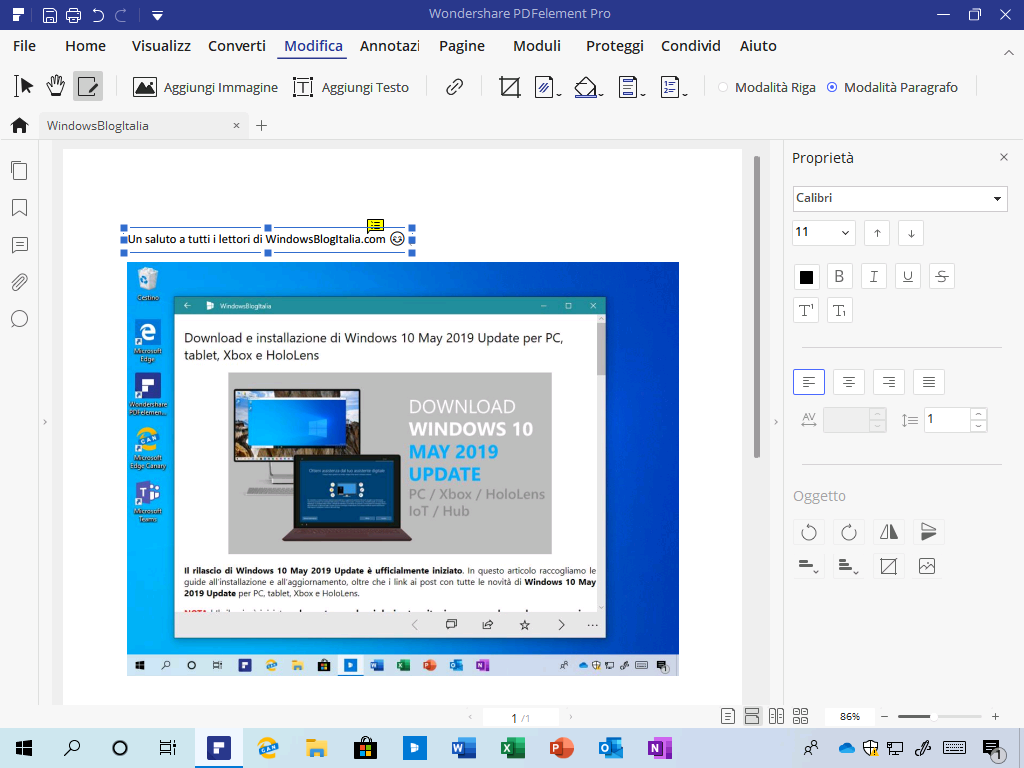Select the arrow selection tool
The image size is (1024, 768).
point(24,86)
